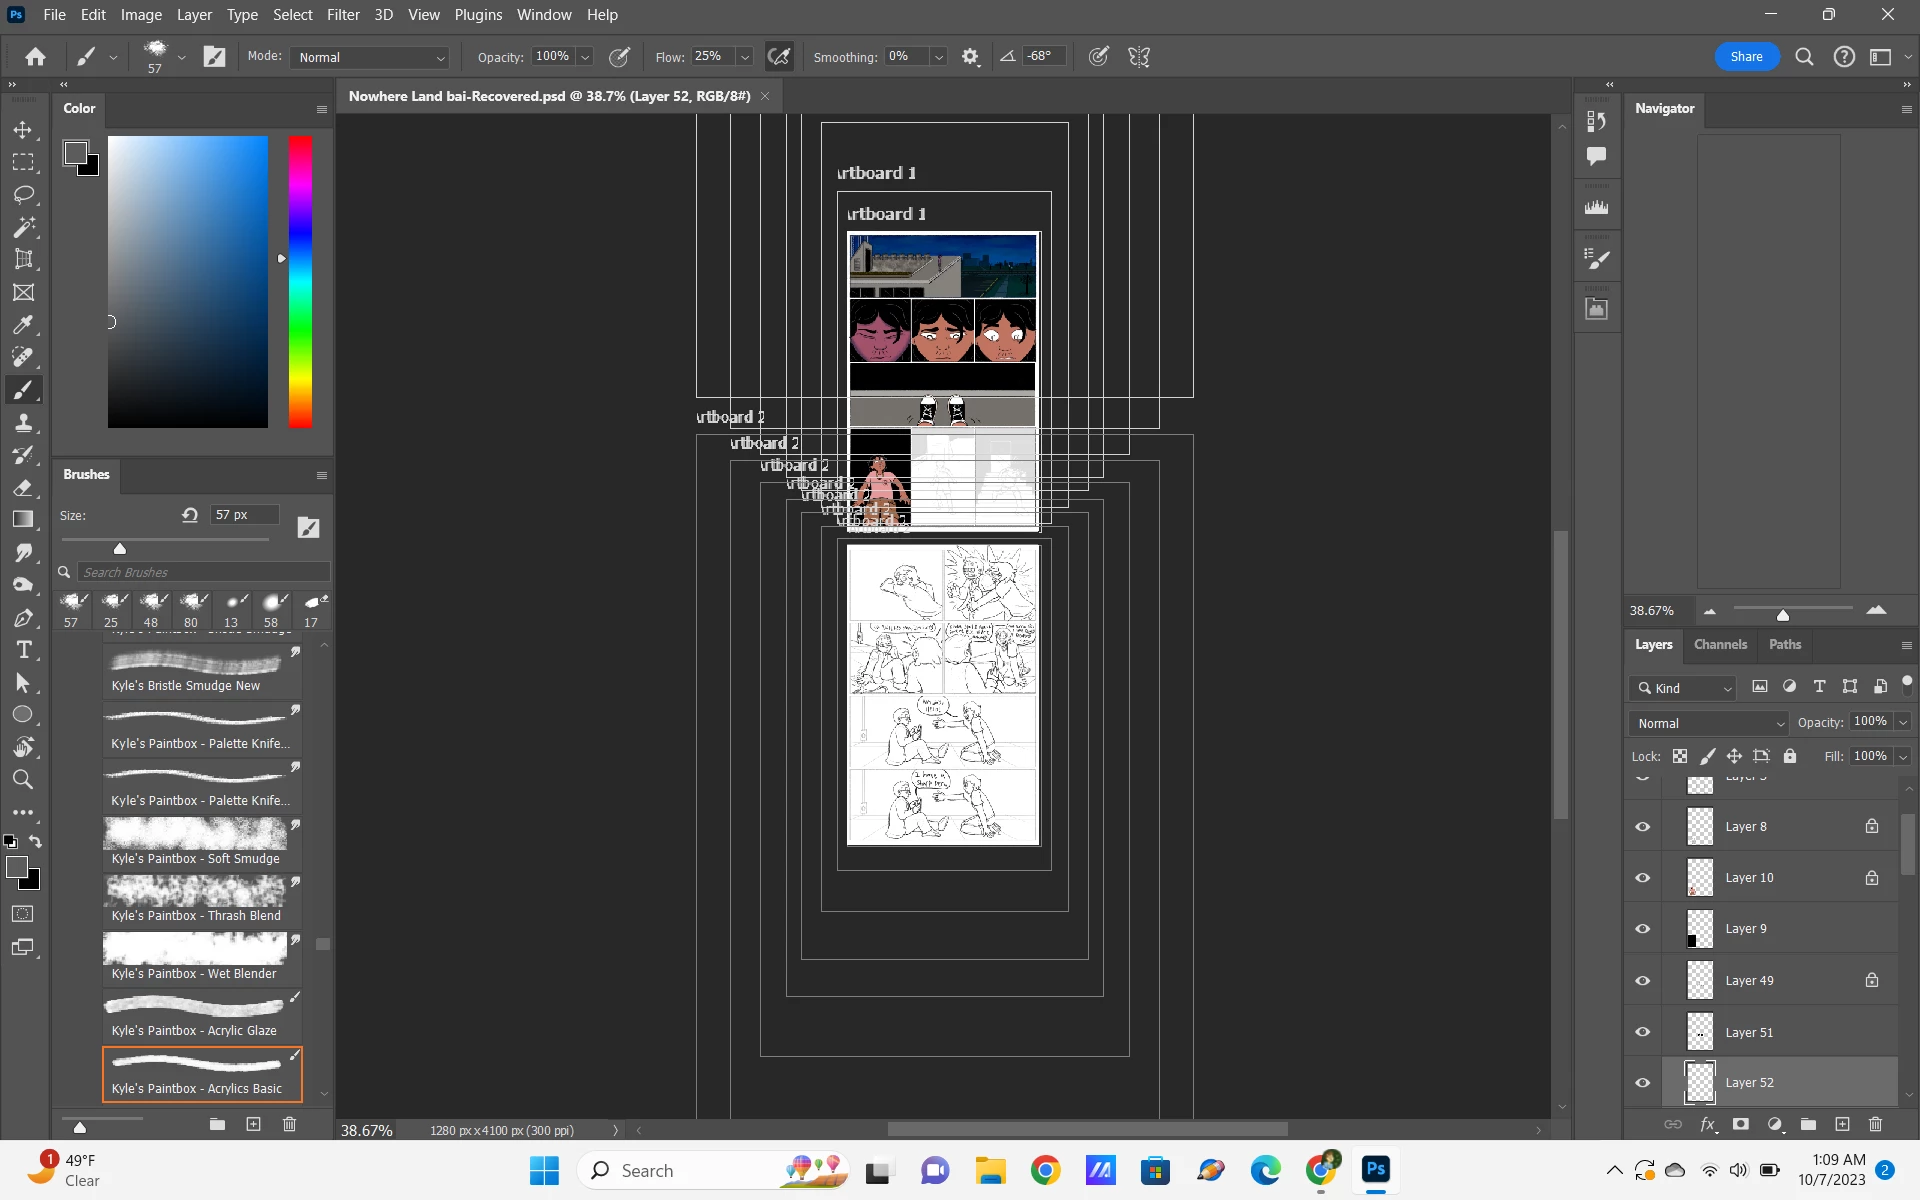Open the layer blend mode Normal dropdown
Screen dimensions: 1920x1200
pyautogui.click(x=1707, y=723)
